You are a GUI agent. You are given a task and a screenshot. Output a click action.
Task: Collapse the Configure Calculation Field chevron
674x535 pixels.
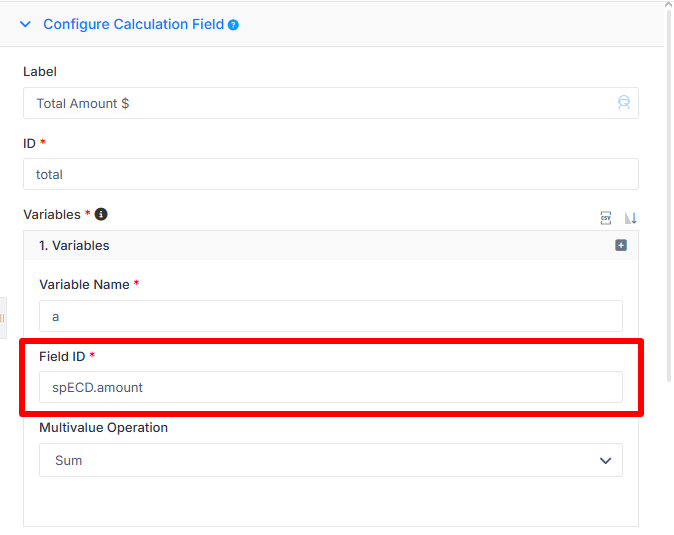pyautogui.click(x=25, y=24)
